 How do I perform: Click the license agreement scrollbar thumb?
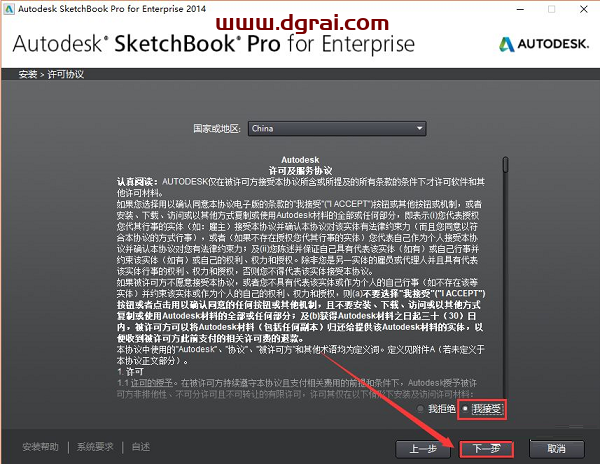pos(505,164)
